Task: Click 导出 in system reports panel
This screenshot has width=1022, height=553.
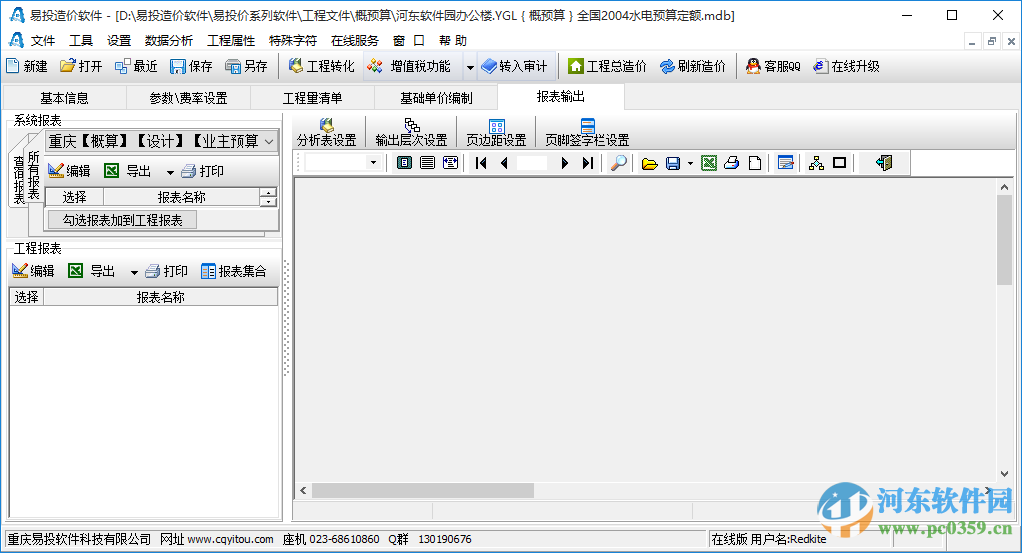Action: click(128, 171)
